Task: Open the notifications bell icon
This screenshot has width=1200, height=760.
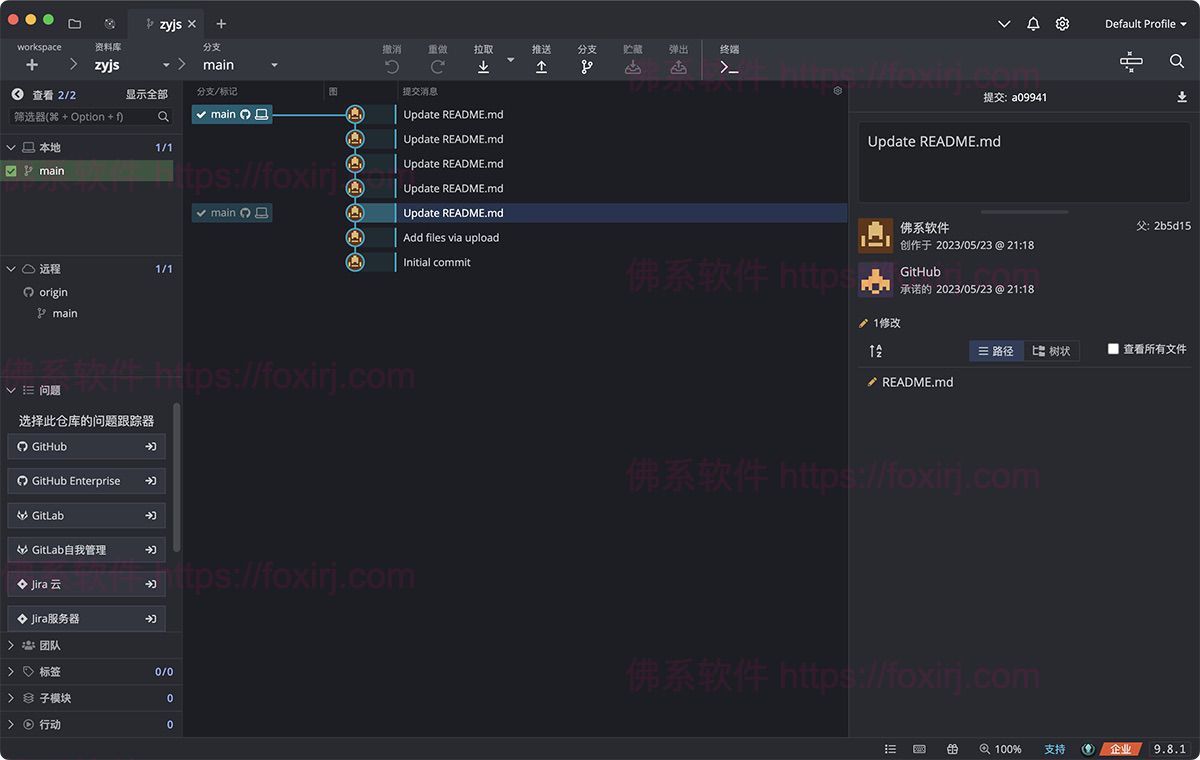Action: point(1033,24)
